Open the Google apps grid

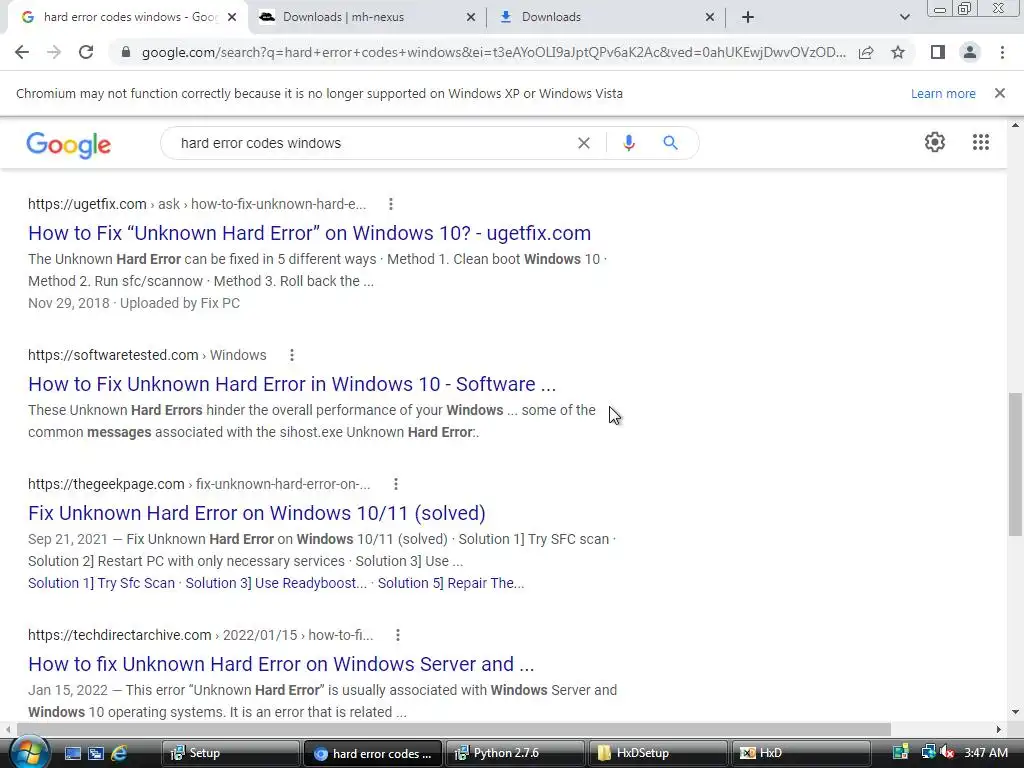pyautogui.click(x=981, y=142)
